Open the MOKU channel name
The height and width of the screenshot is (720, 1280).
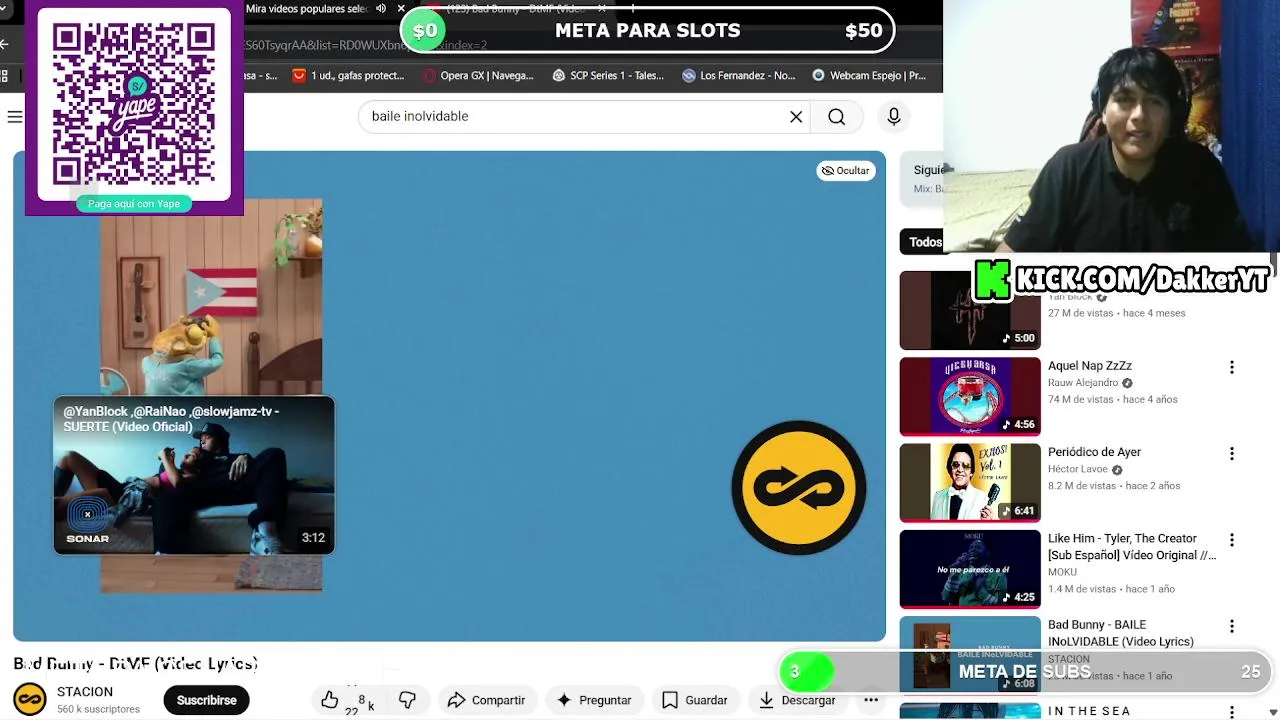pos(1062,572)
